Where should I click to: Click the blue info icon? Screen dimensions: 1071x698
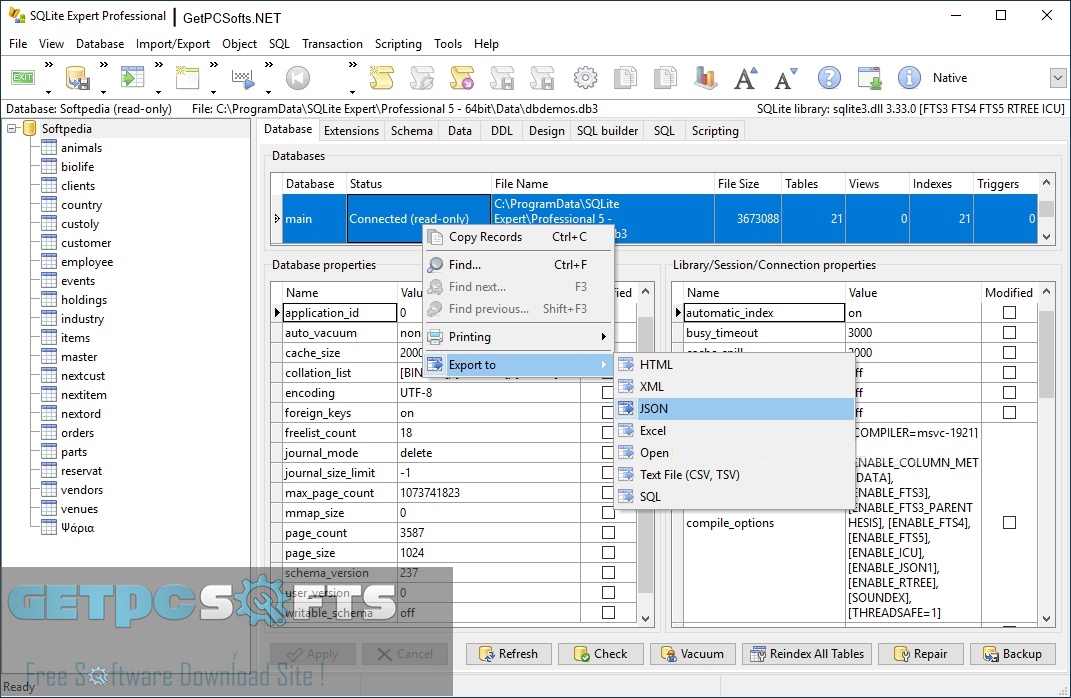(x=909, y=78)
